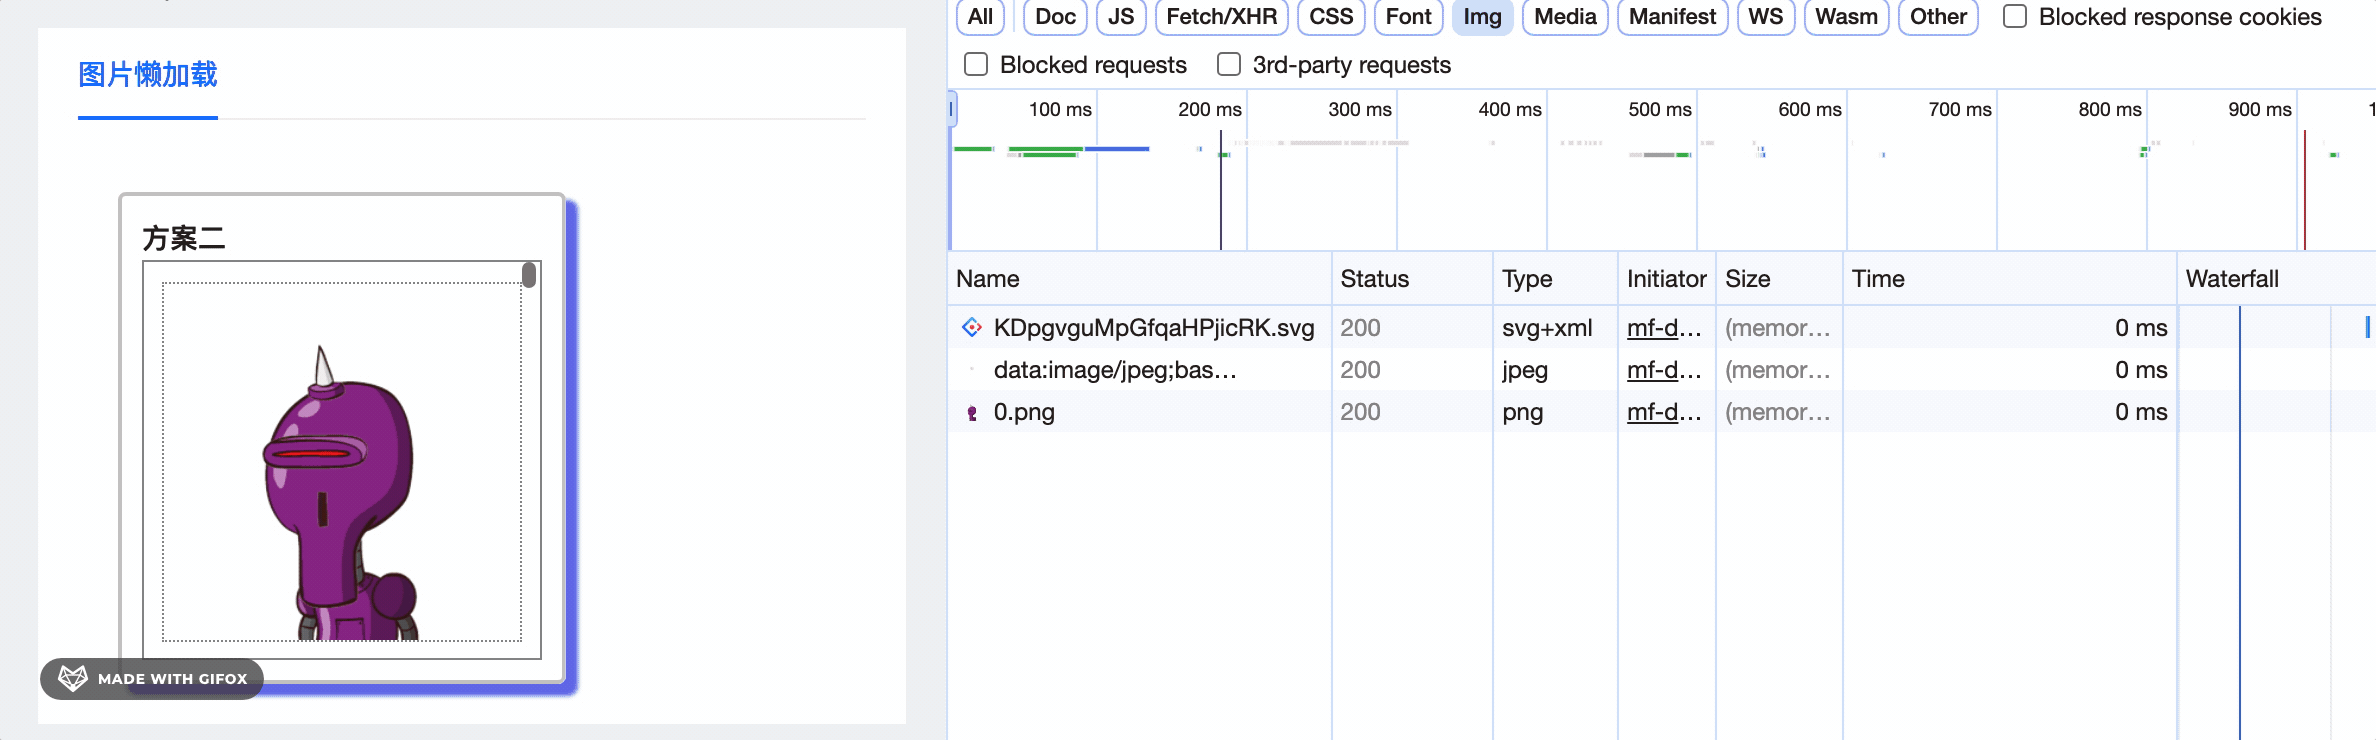Select the Img filter
2376x740 pixels.
(1483, 16)
